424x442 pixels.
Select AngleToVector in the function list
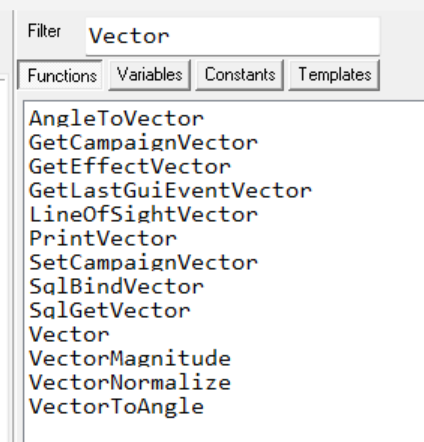click(116, 118)
